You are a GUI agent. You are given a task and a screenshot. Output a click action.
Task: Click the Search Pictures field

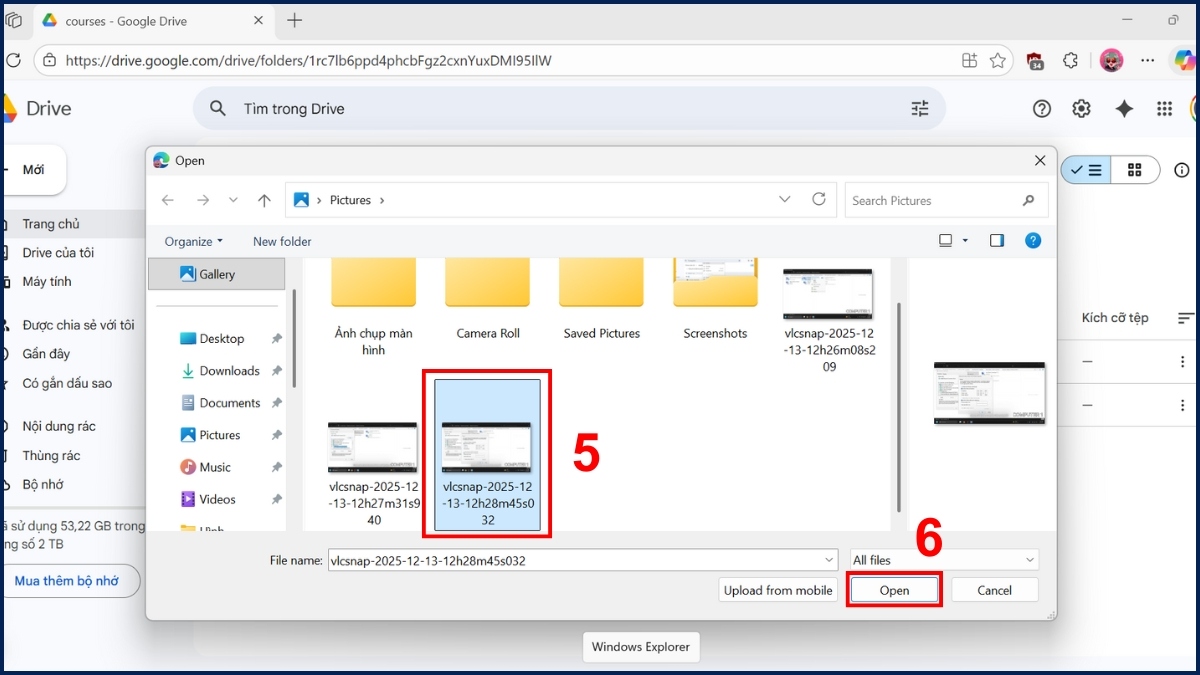(946, 200)
